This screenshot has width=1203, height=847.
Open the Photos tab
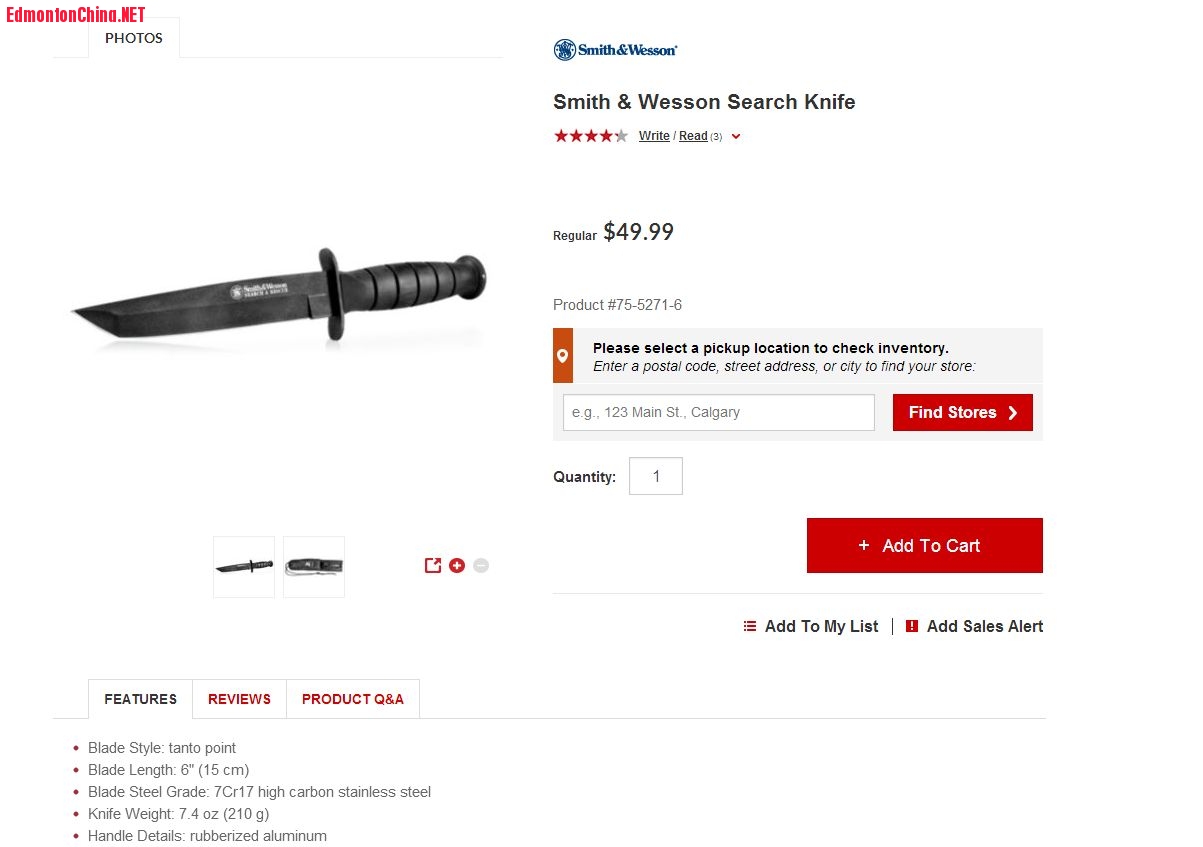pyautogui.click(x=134, y=38)
